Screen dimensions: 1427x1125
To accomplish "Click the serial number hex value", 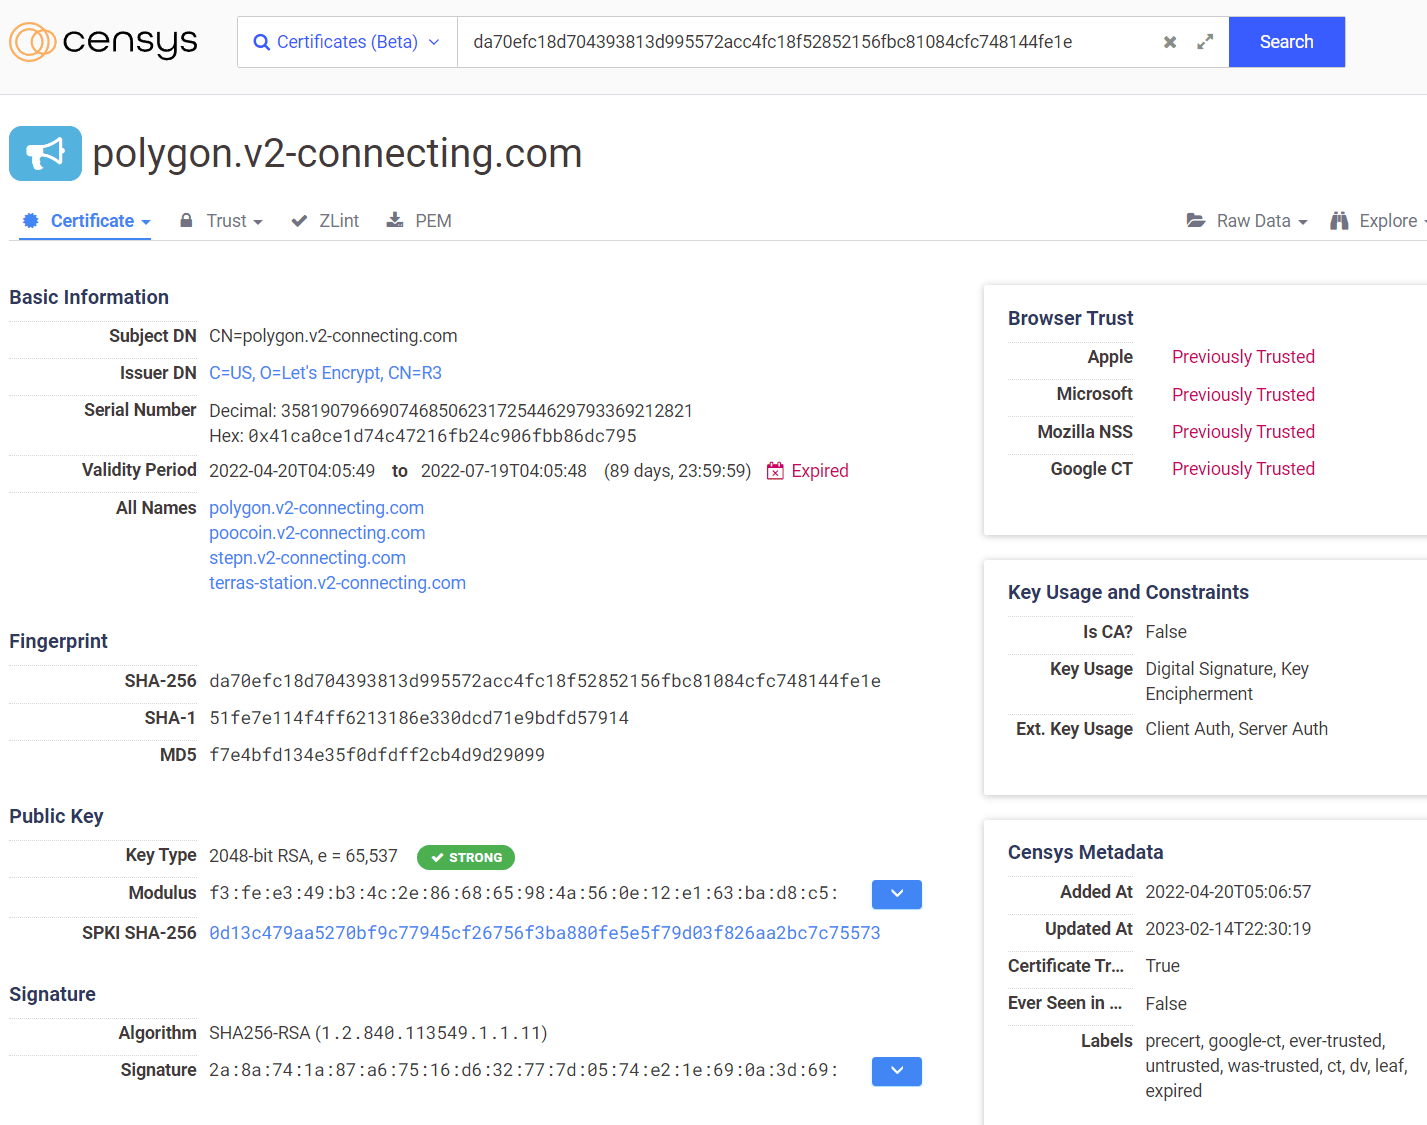I will click(442, 436).
